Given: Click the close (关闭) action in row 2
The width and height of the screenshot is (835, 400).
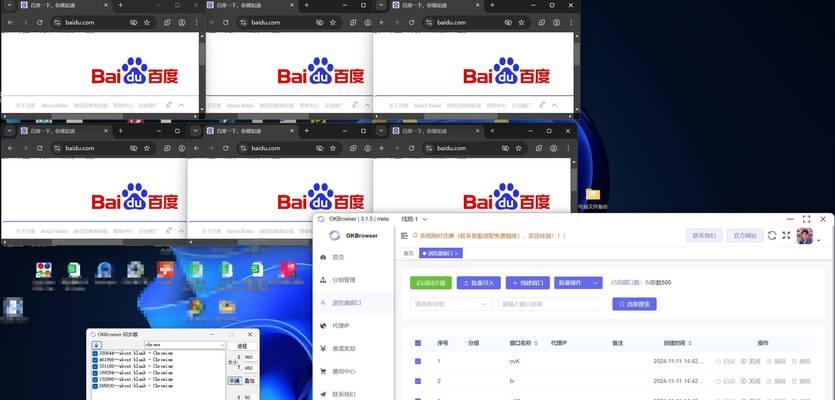Looking at the screenshot, I should (751, 381).
